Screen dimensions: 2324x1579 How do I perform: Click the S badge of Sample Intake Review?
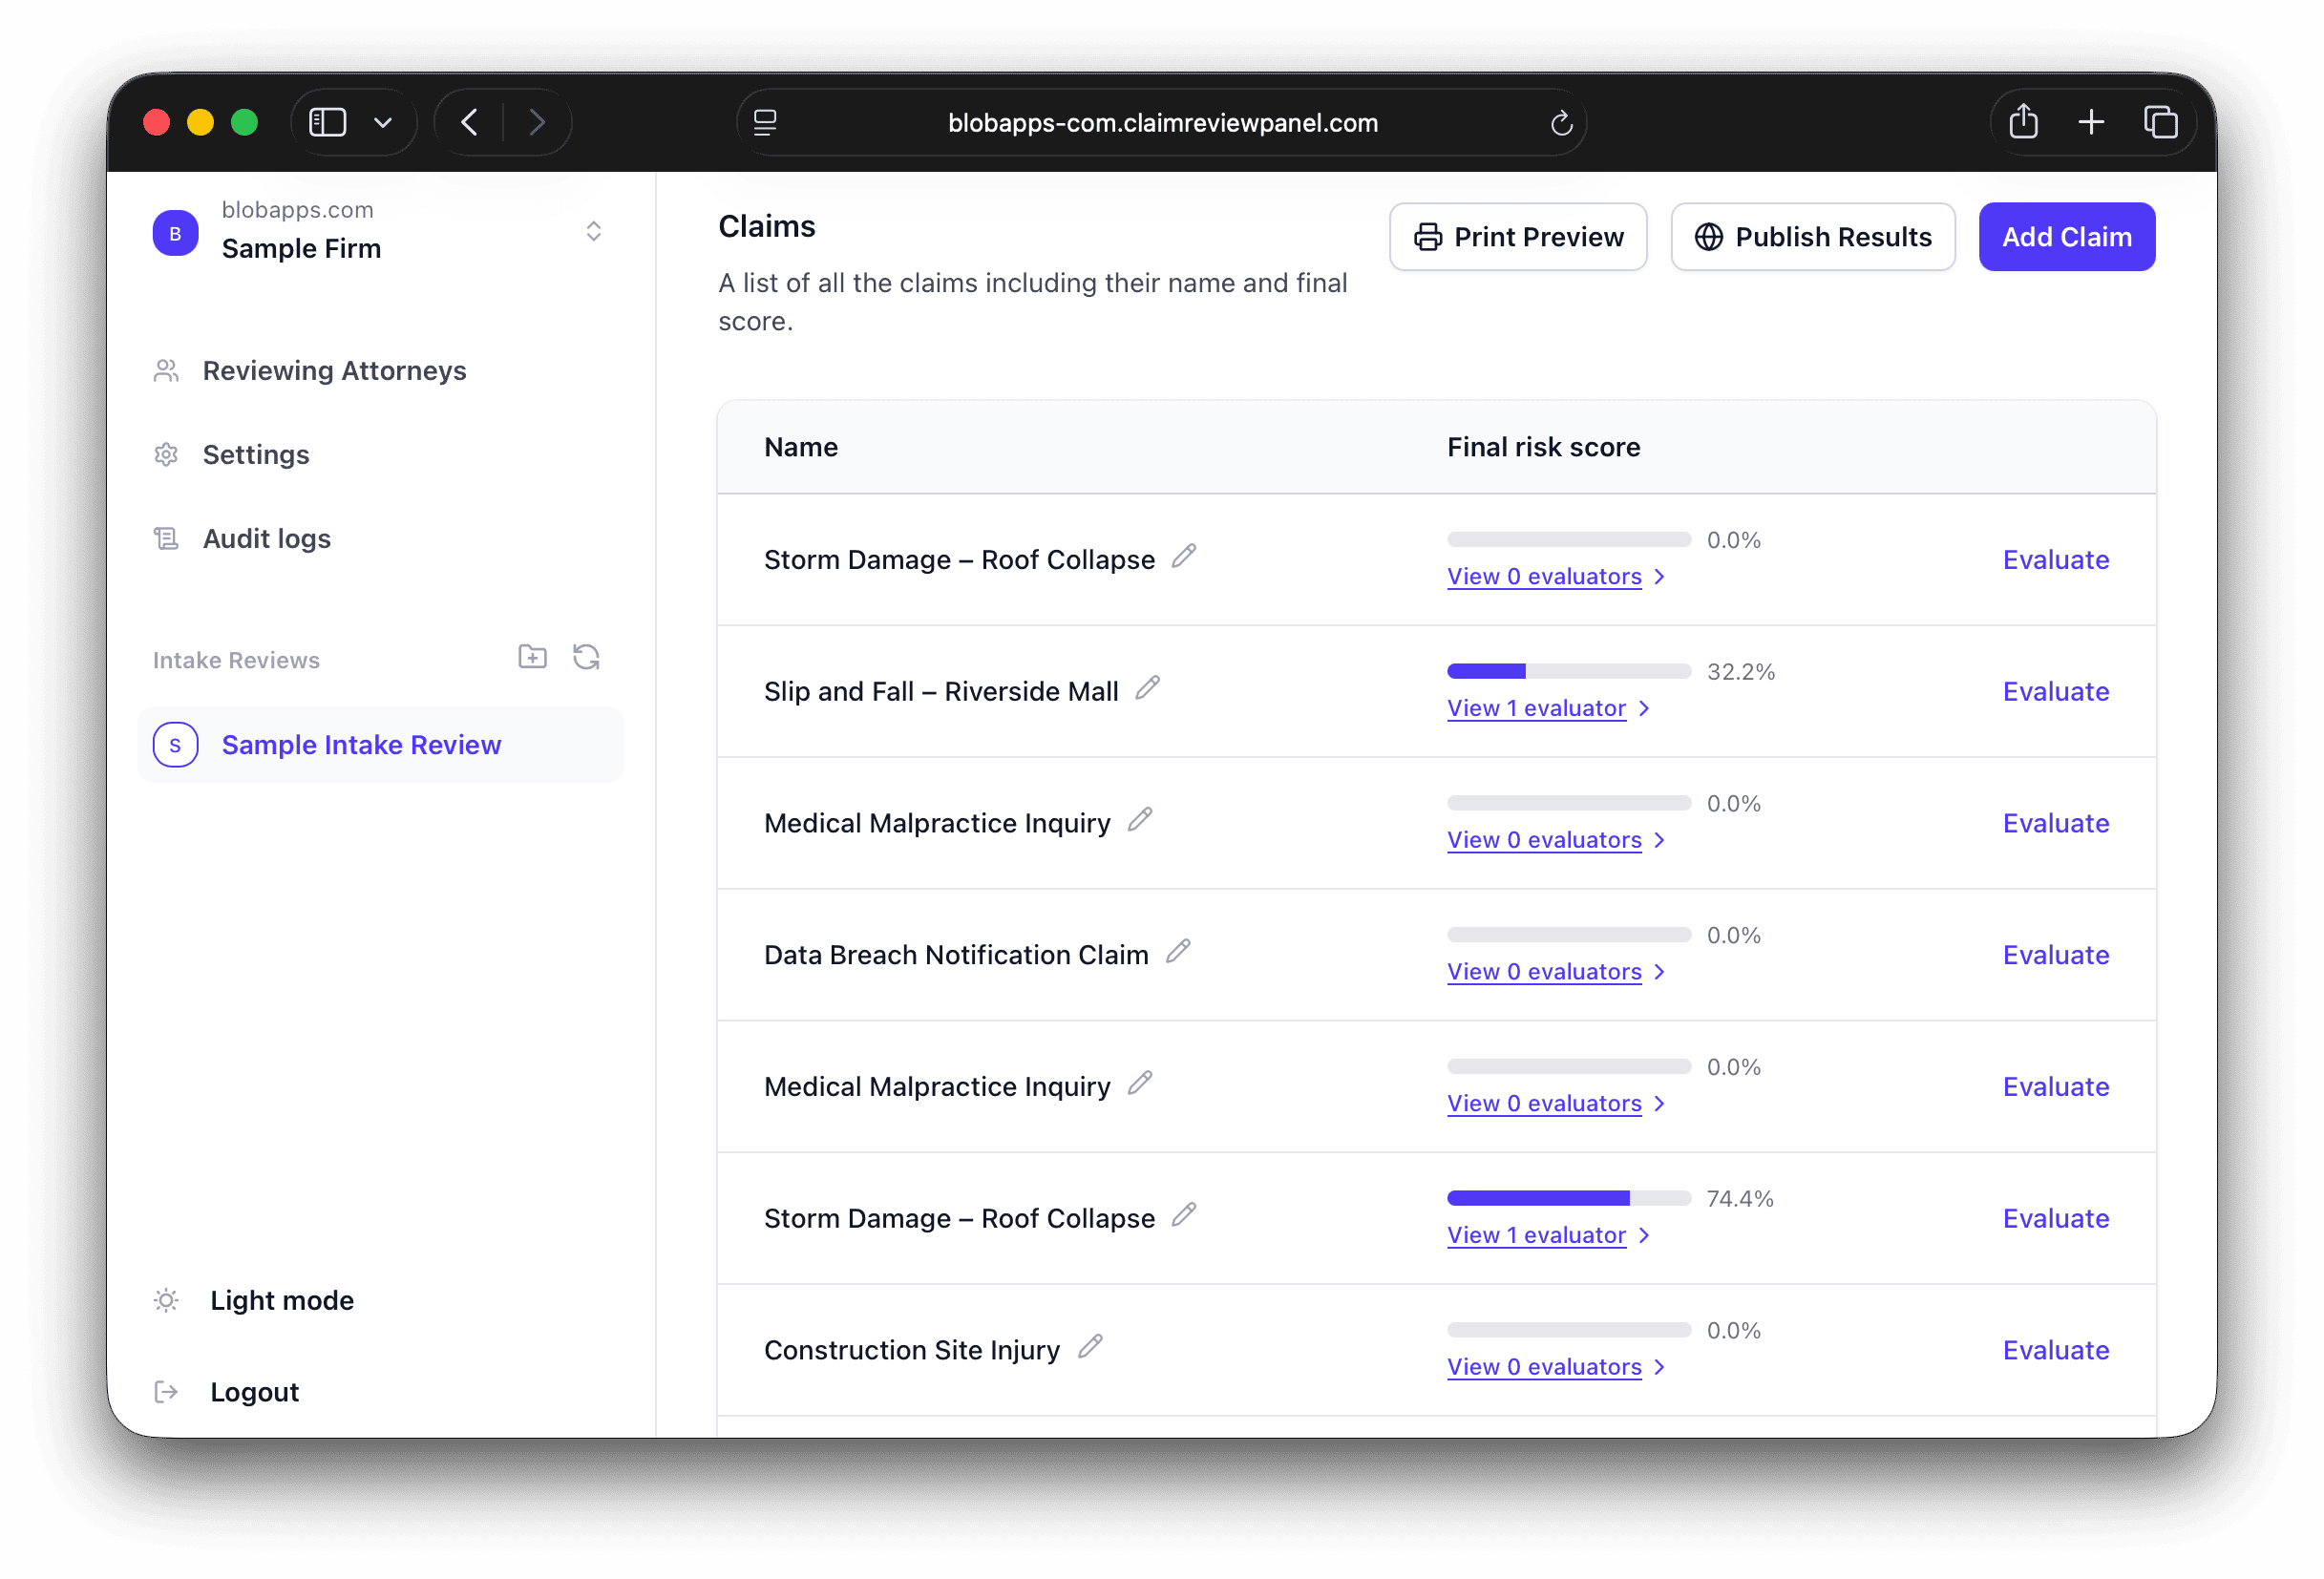pos(175,745)
